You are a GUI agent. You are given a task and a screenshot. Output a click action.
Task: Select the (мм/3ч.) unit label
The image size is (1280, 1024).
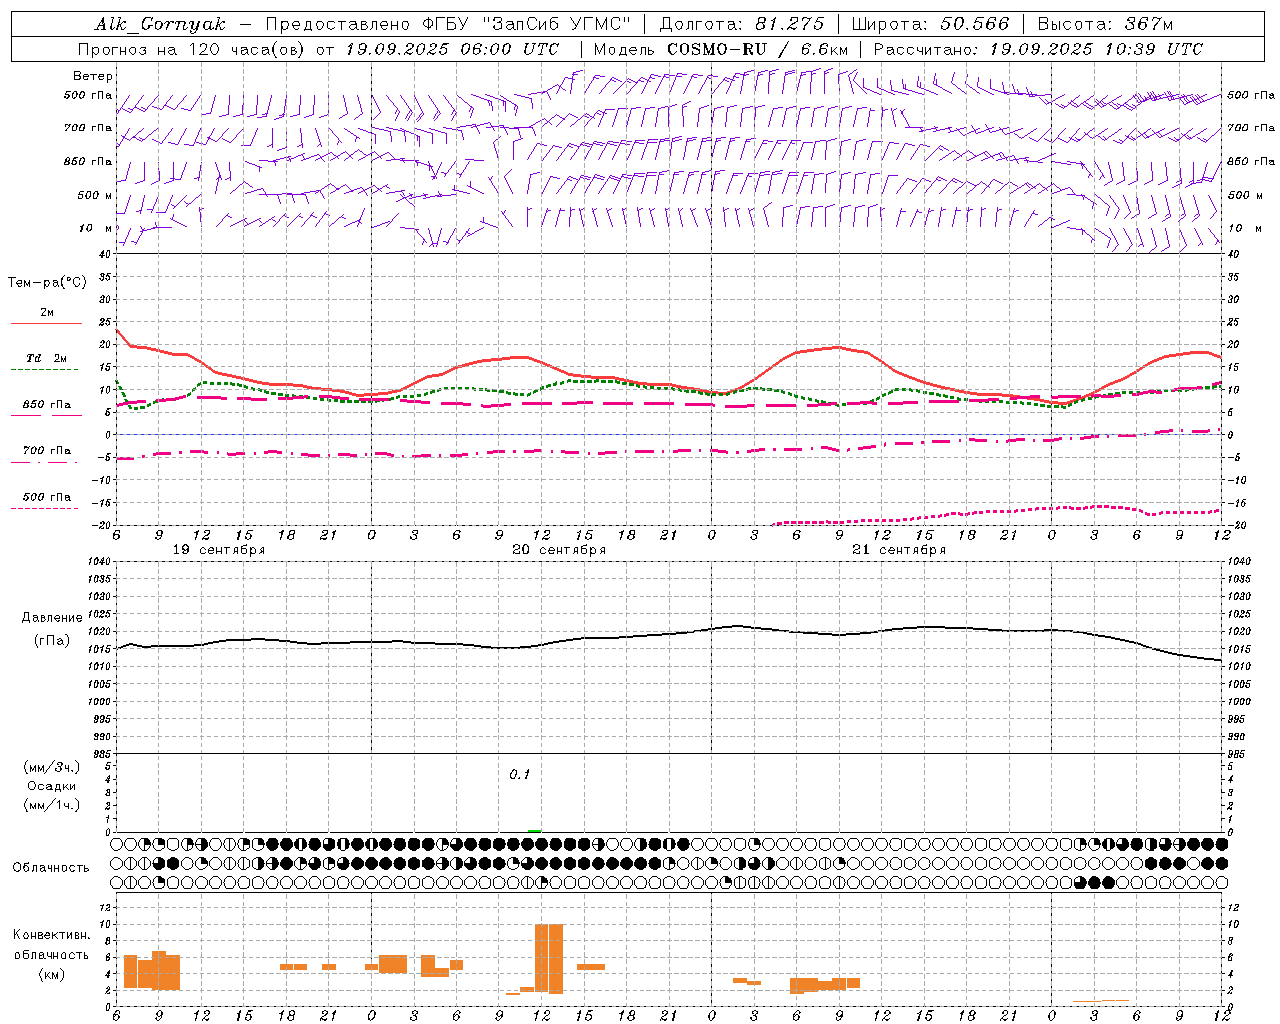pyautogui.click(x=51, y=767)
